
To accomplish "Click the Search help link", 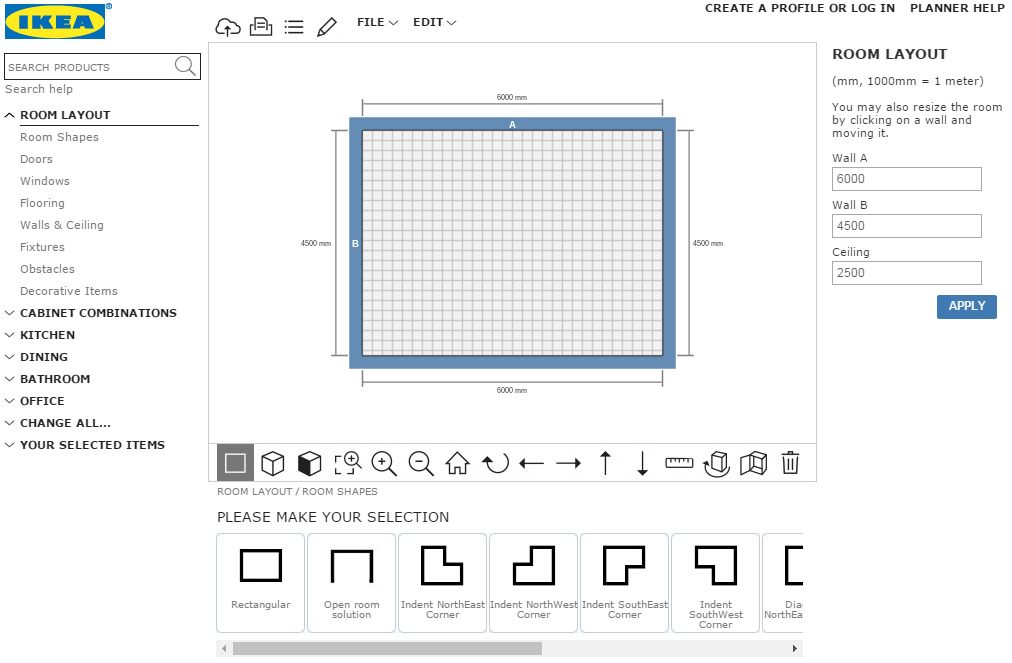I will (x=39, y=89).
